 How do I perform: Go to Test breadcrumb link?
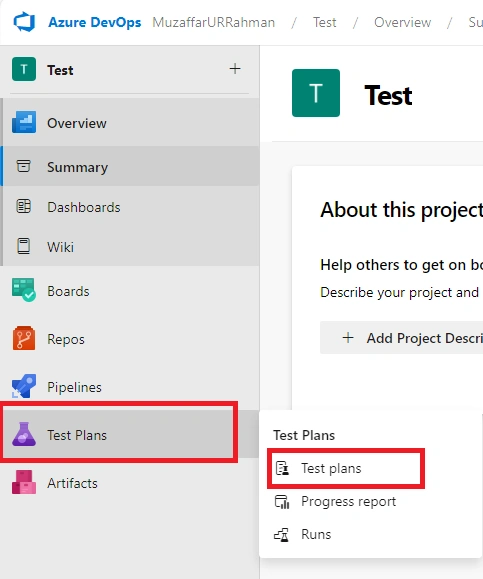tap(325, 22)
